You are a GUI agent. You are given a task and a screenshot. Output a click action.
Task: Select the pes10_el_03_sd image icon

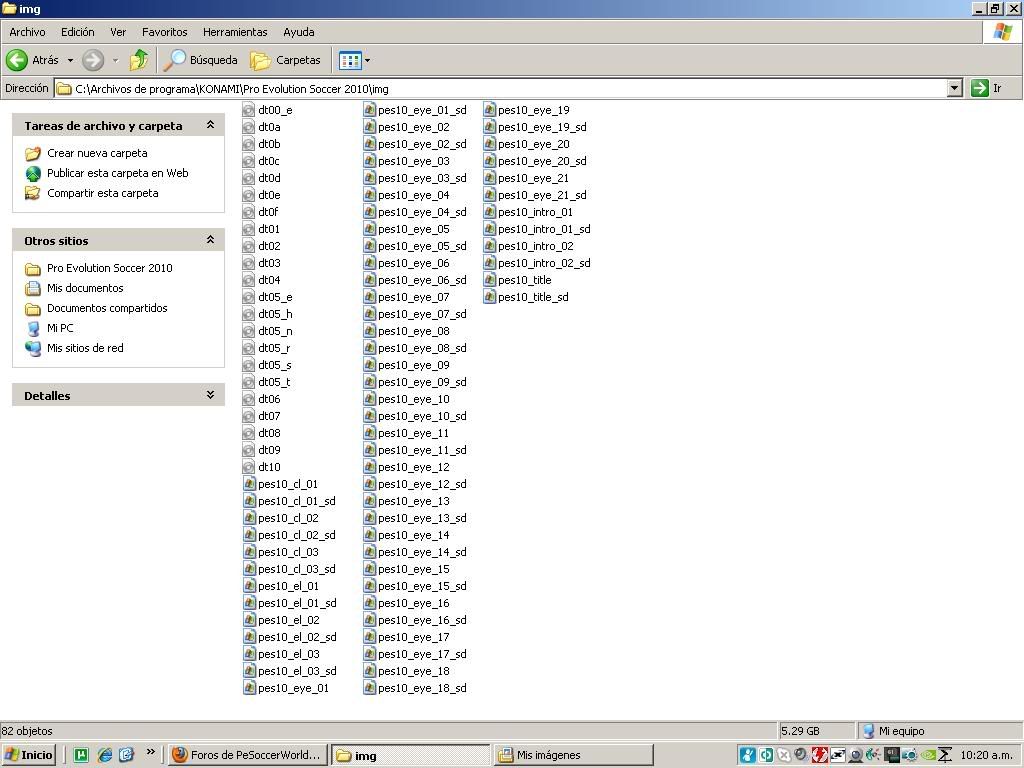click(249, 671)
